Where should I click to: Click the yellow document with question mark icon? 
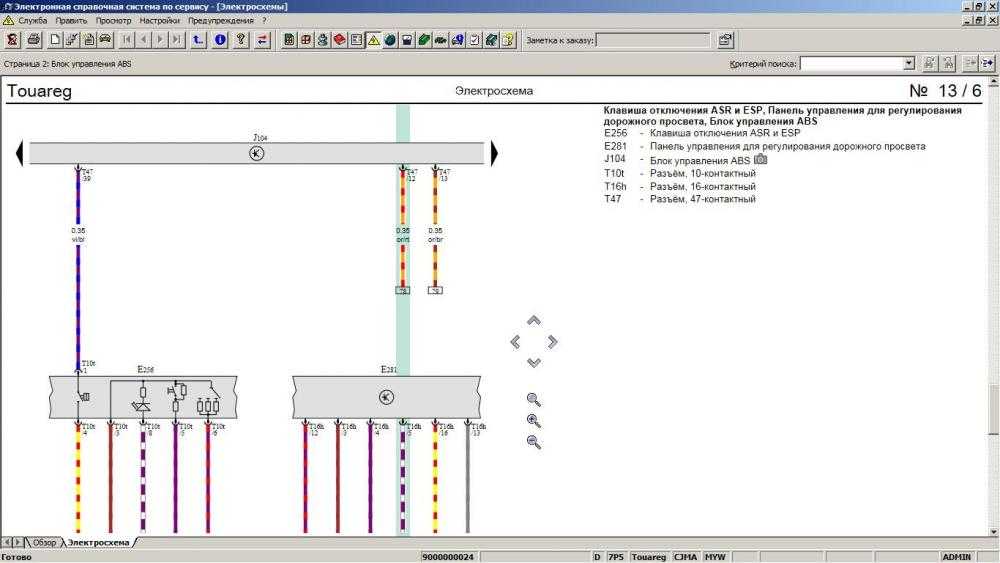pos(508,40)
